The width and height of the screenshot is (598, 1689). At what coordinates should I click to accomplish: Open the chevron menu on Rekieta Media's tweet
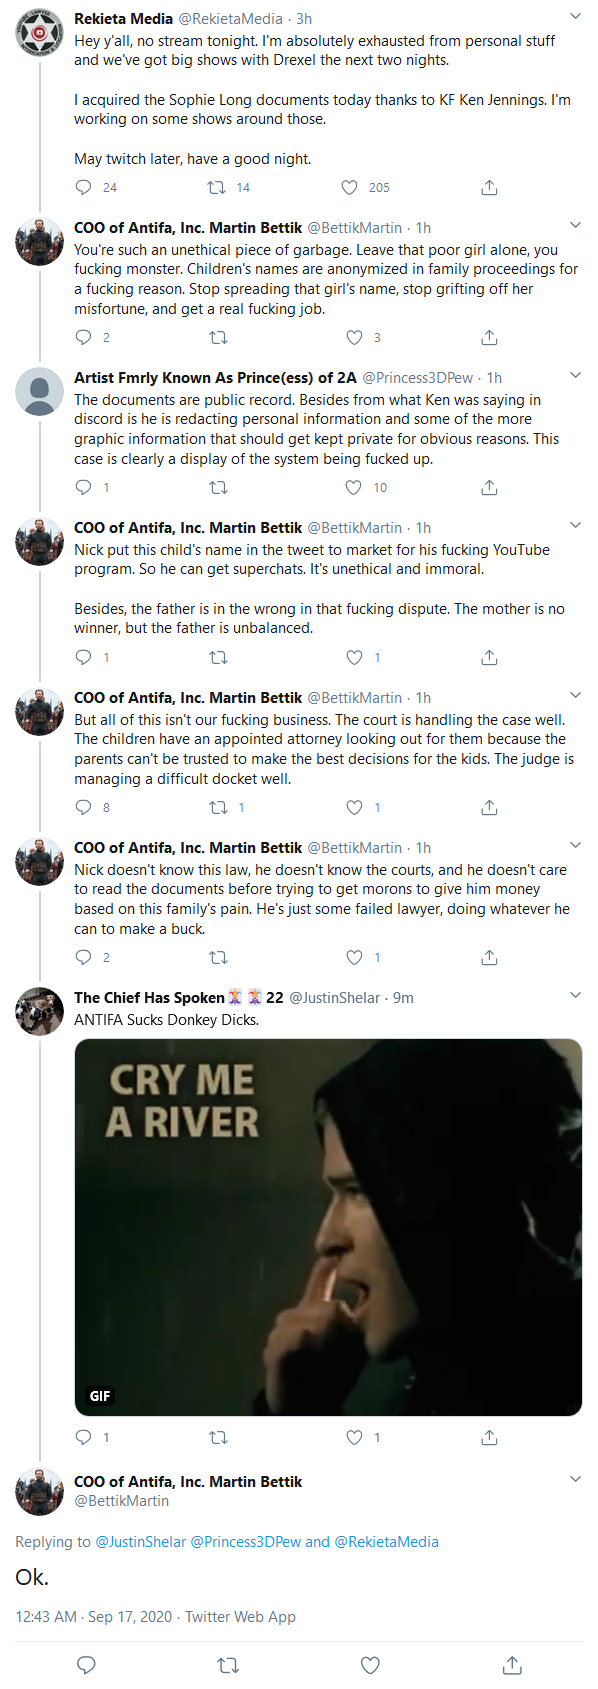click(575, 17)
